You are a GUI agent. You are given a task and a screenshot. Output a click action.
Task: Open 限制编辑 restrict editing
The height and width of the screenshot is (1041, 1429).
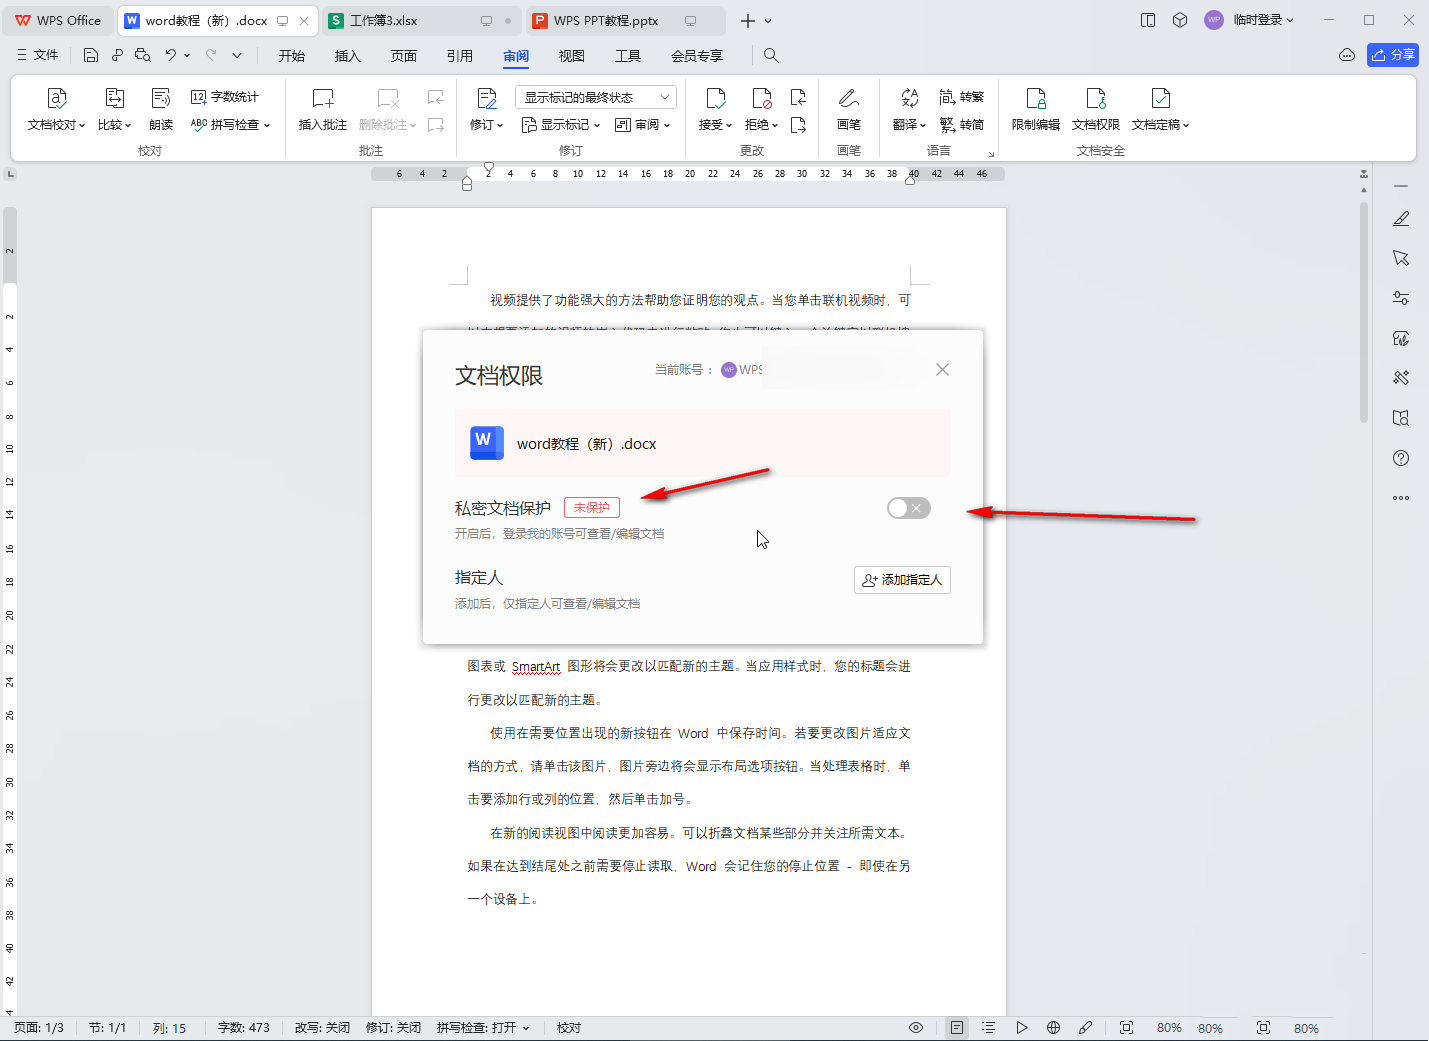click(1035, 110)
